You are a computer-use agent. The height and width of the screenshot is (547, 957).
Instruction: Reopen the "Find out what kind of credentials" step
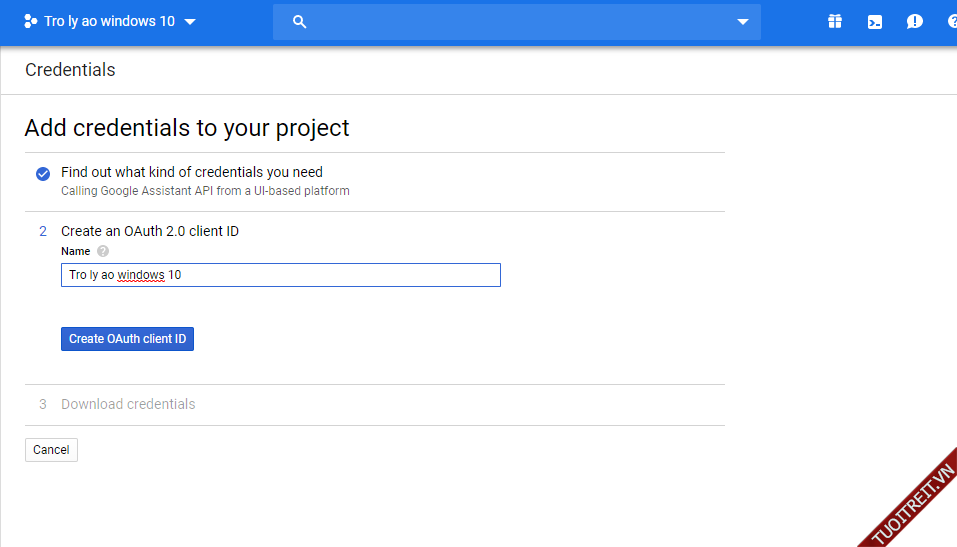tap(192, 172)
